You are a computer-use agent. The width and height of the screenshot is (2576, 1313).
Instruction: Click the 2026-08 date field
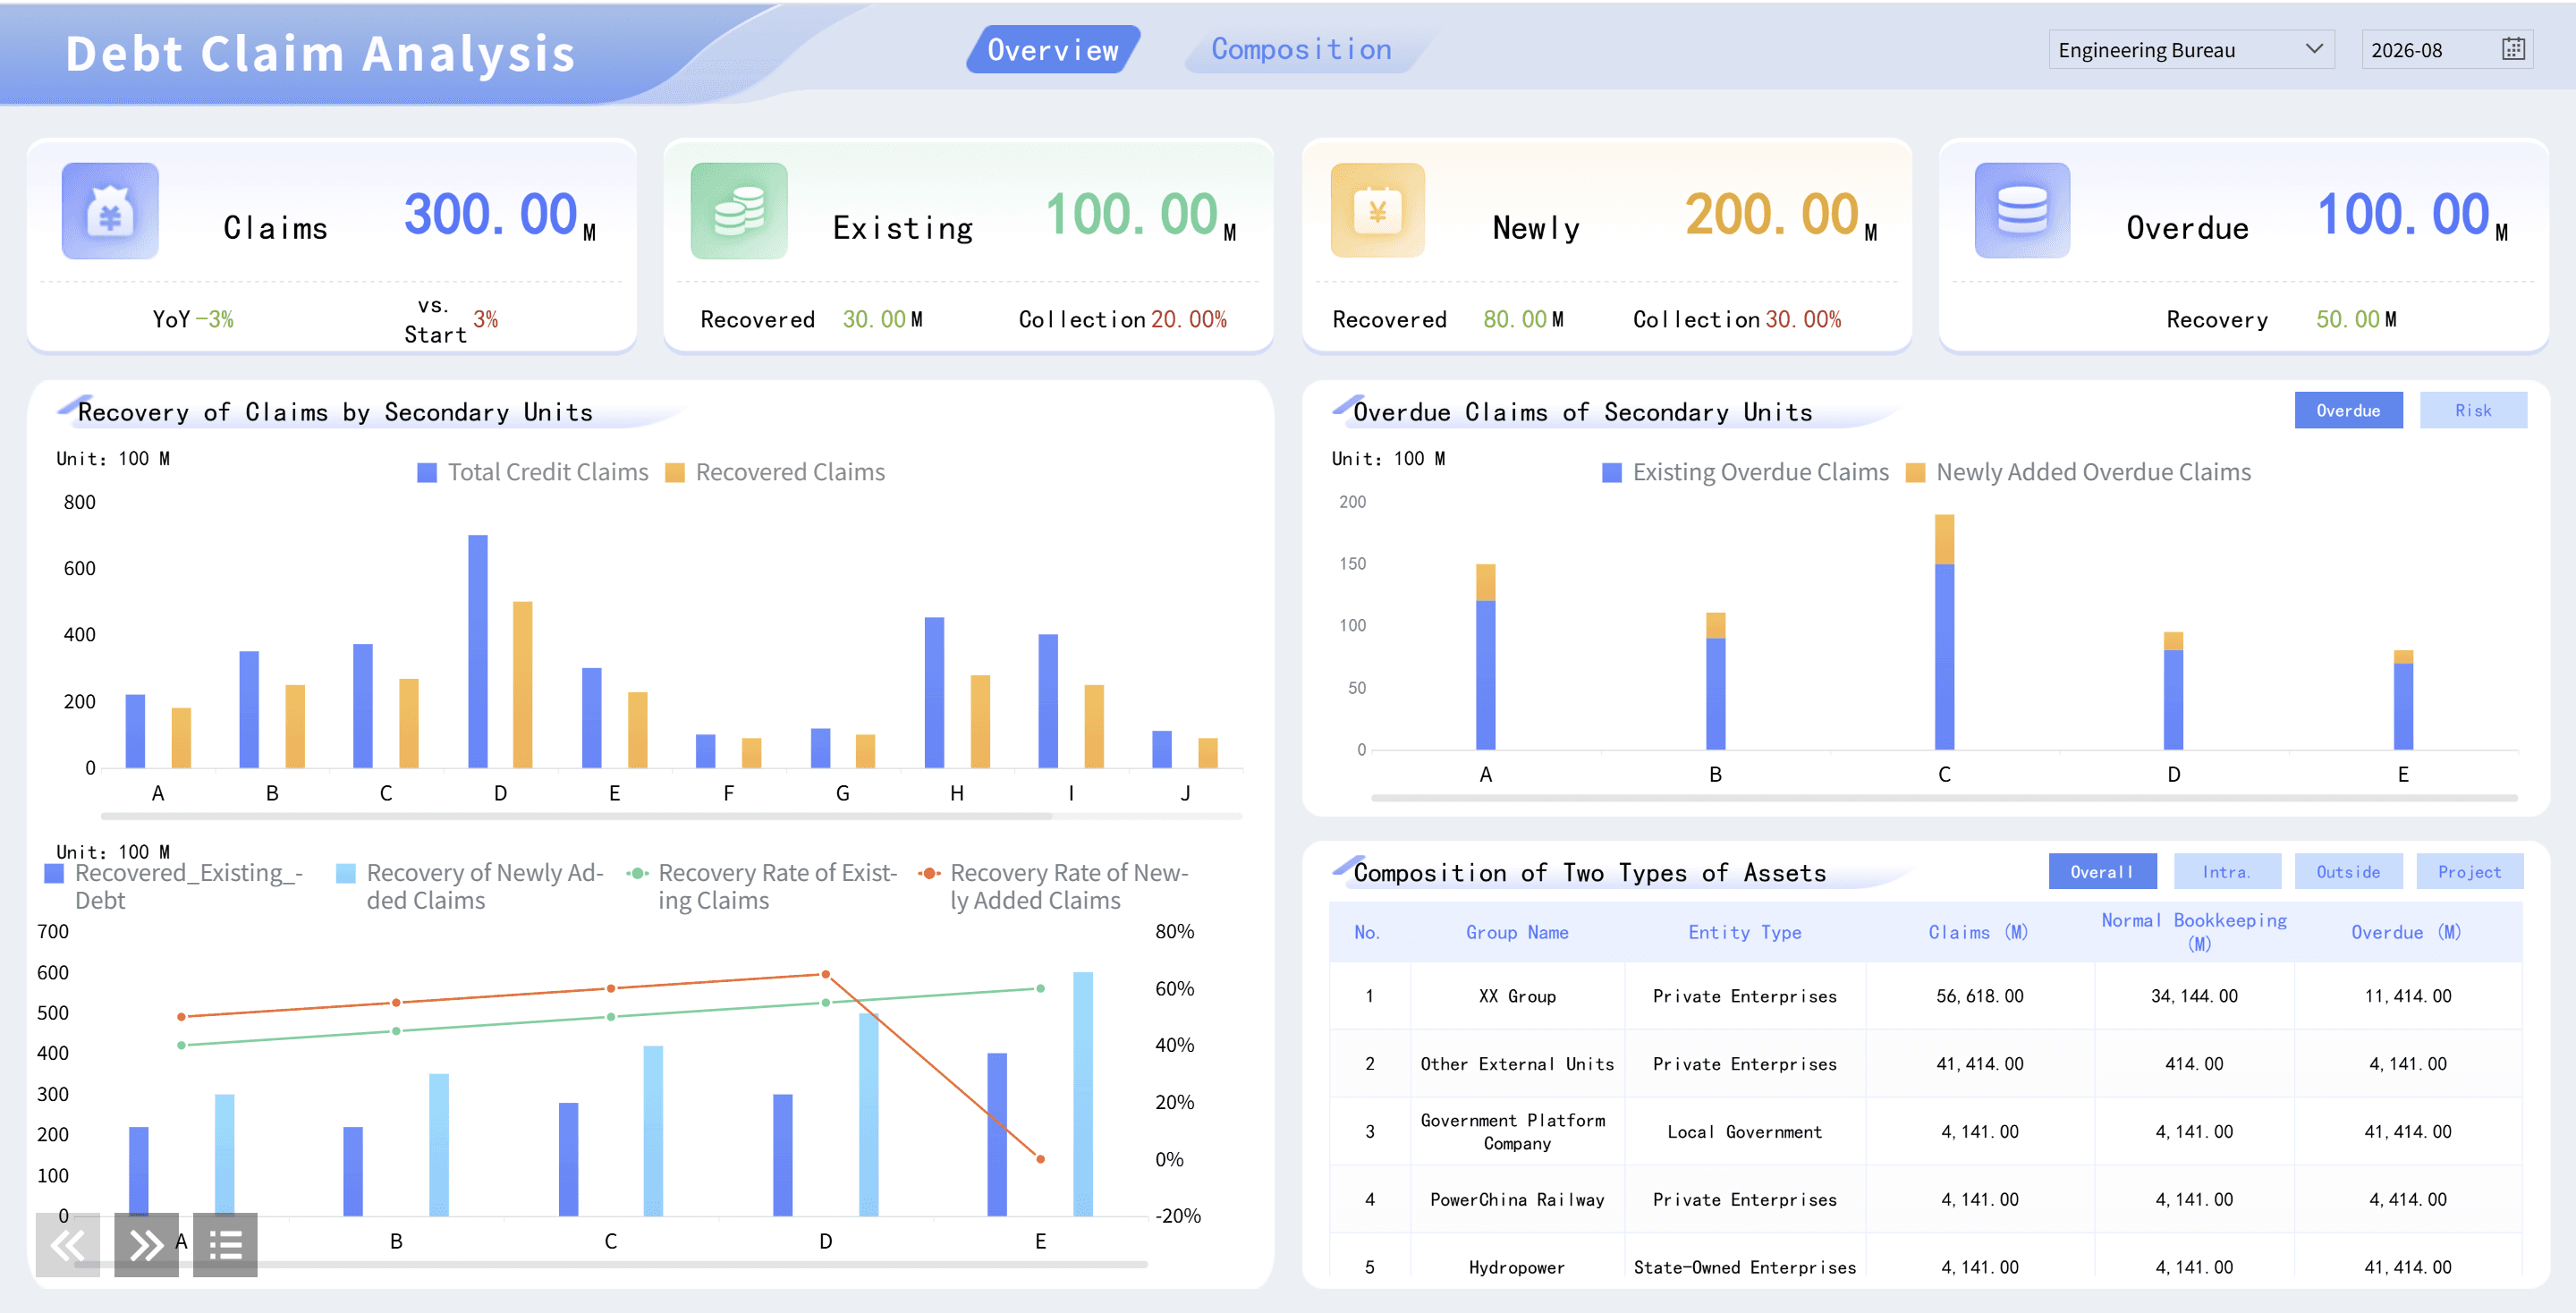[x=2446, y=49]
